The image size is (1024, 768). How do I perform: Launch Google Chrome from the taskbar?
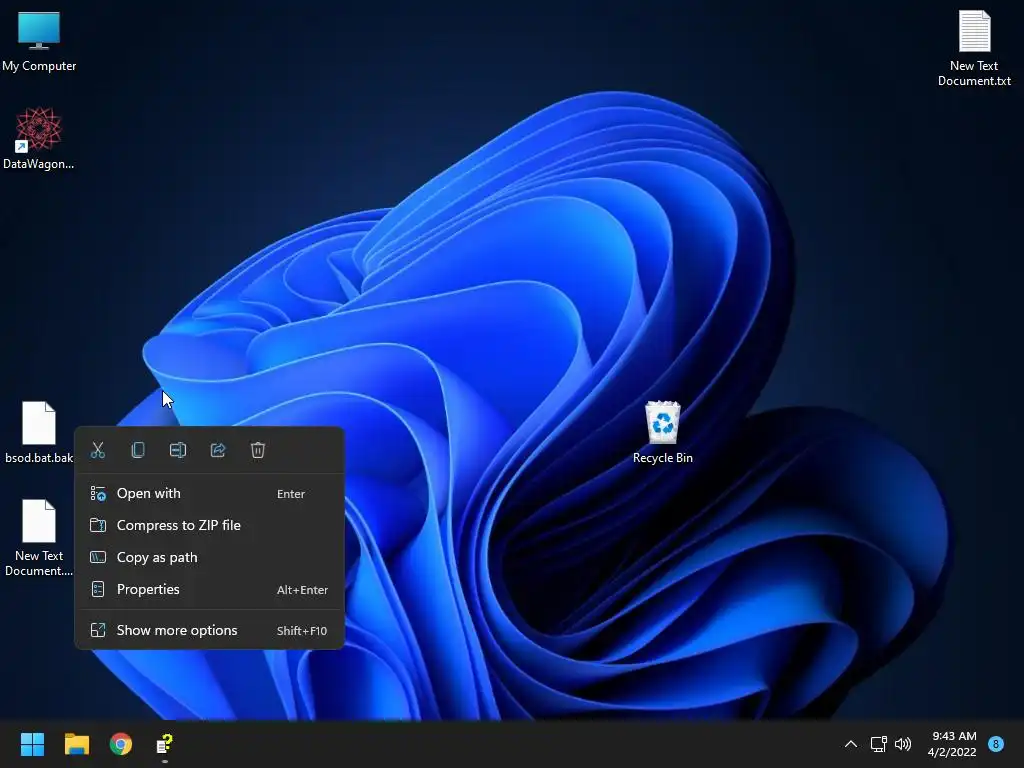click(121, 744)
